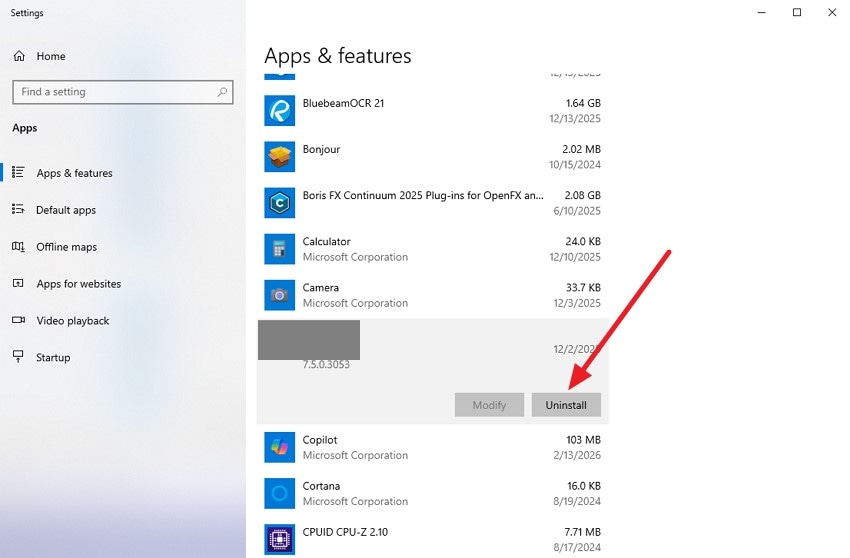Select the Copilot app name
This screenshot has width=850, height=558.
click(320, 440)
